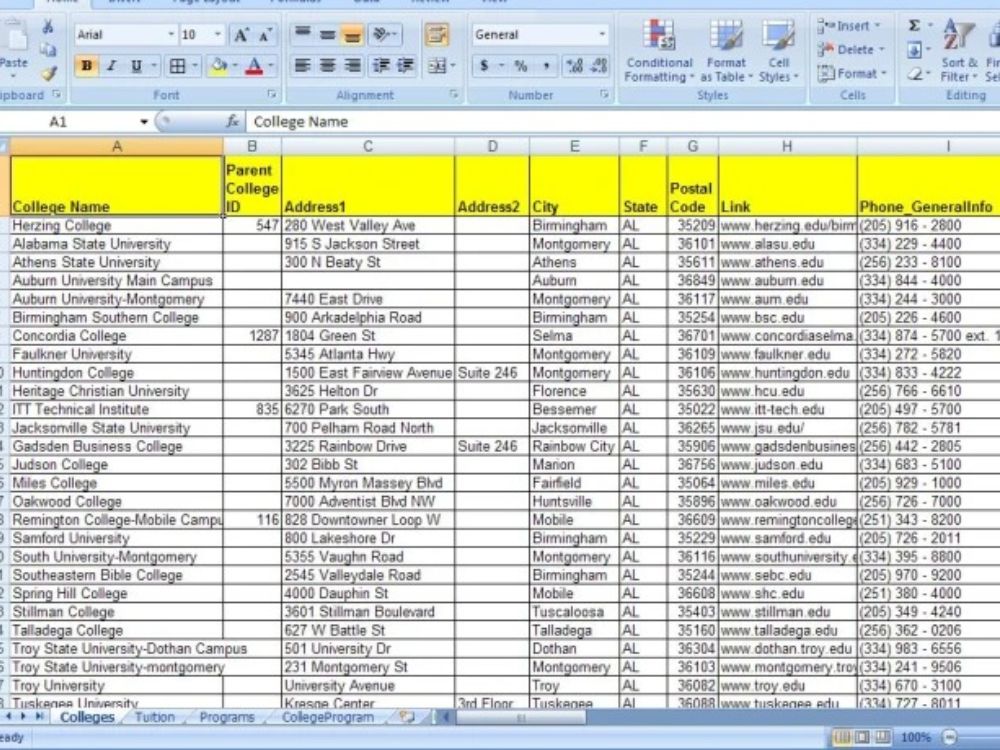Click Insert cells button

(x=849, y=26)
